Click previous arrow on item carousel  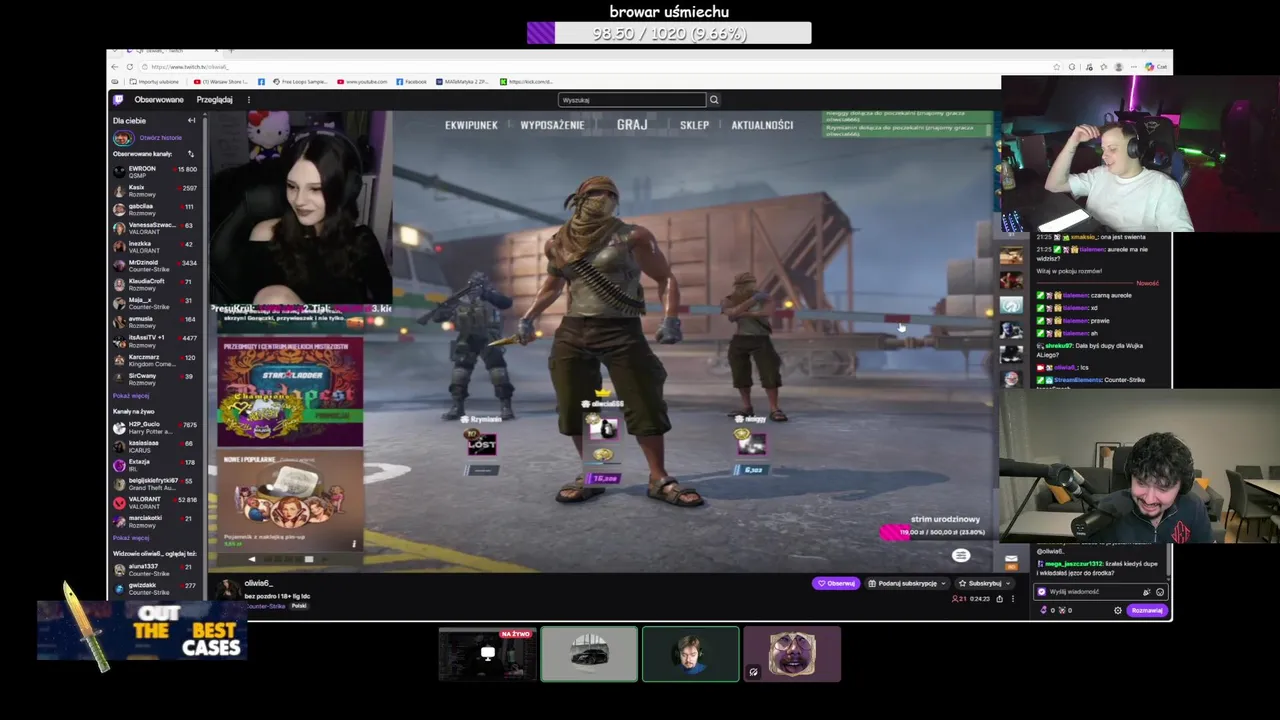252,559
